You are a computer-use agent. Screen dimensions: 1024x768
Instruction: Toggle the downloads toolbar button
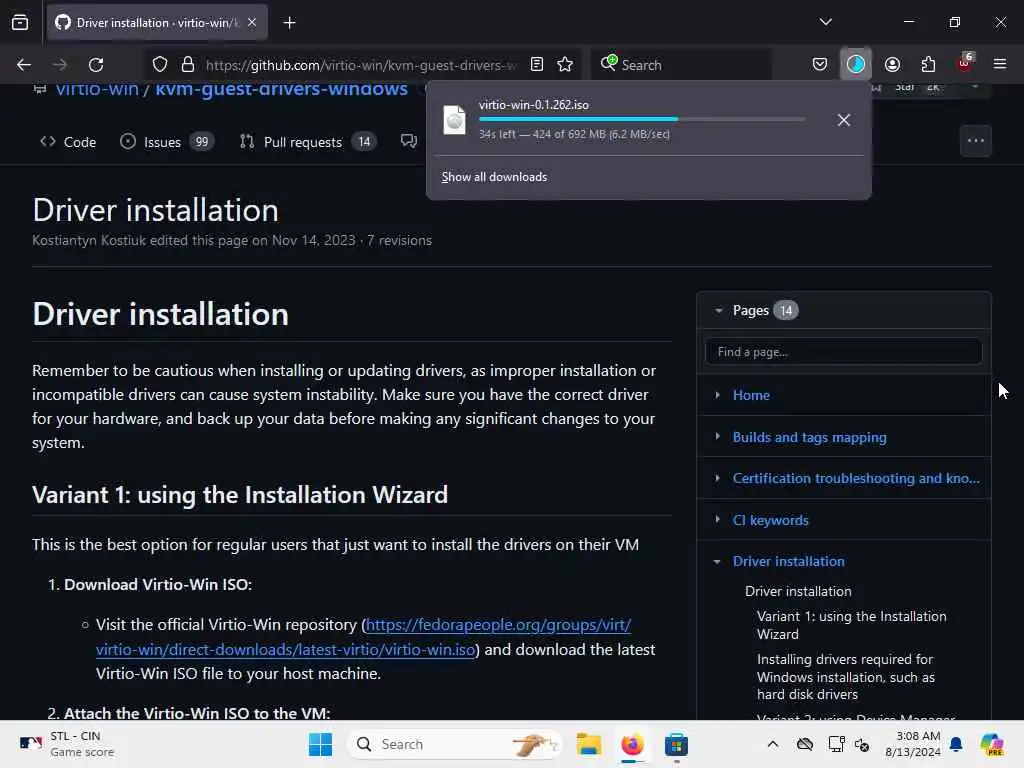(x=856, y=64)
